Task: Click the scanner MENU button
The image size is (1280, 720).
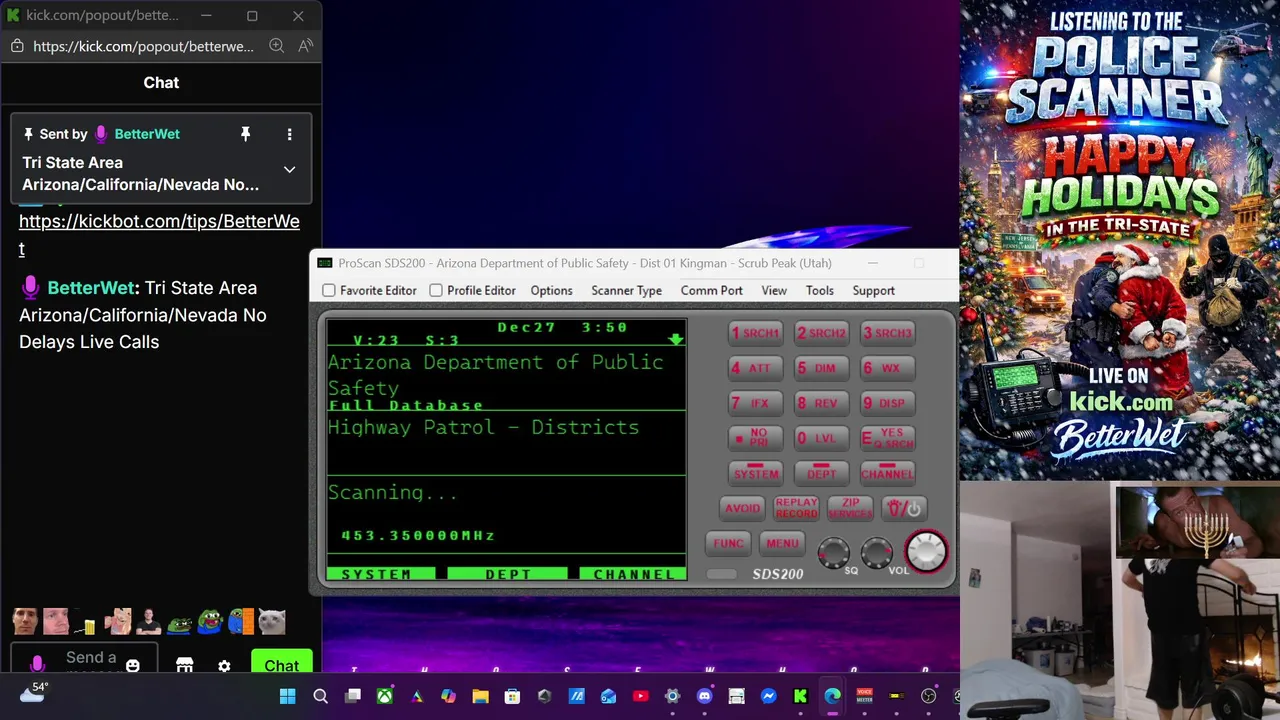Action: [782, 543]
